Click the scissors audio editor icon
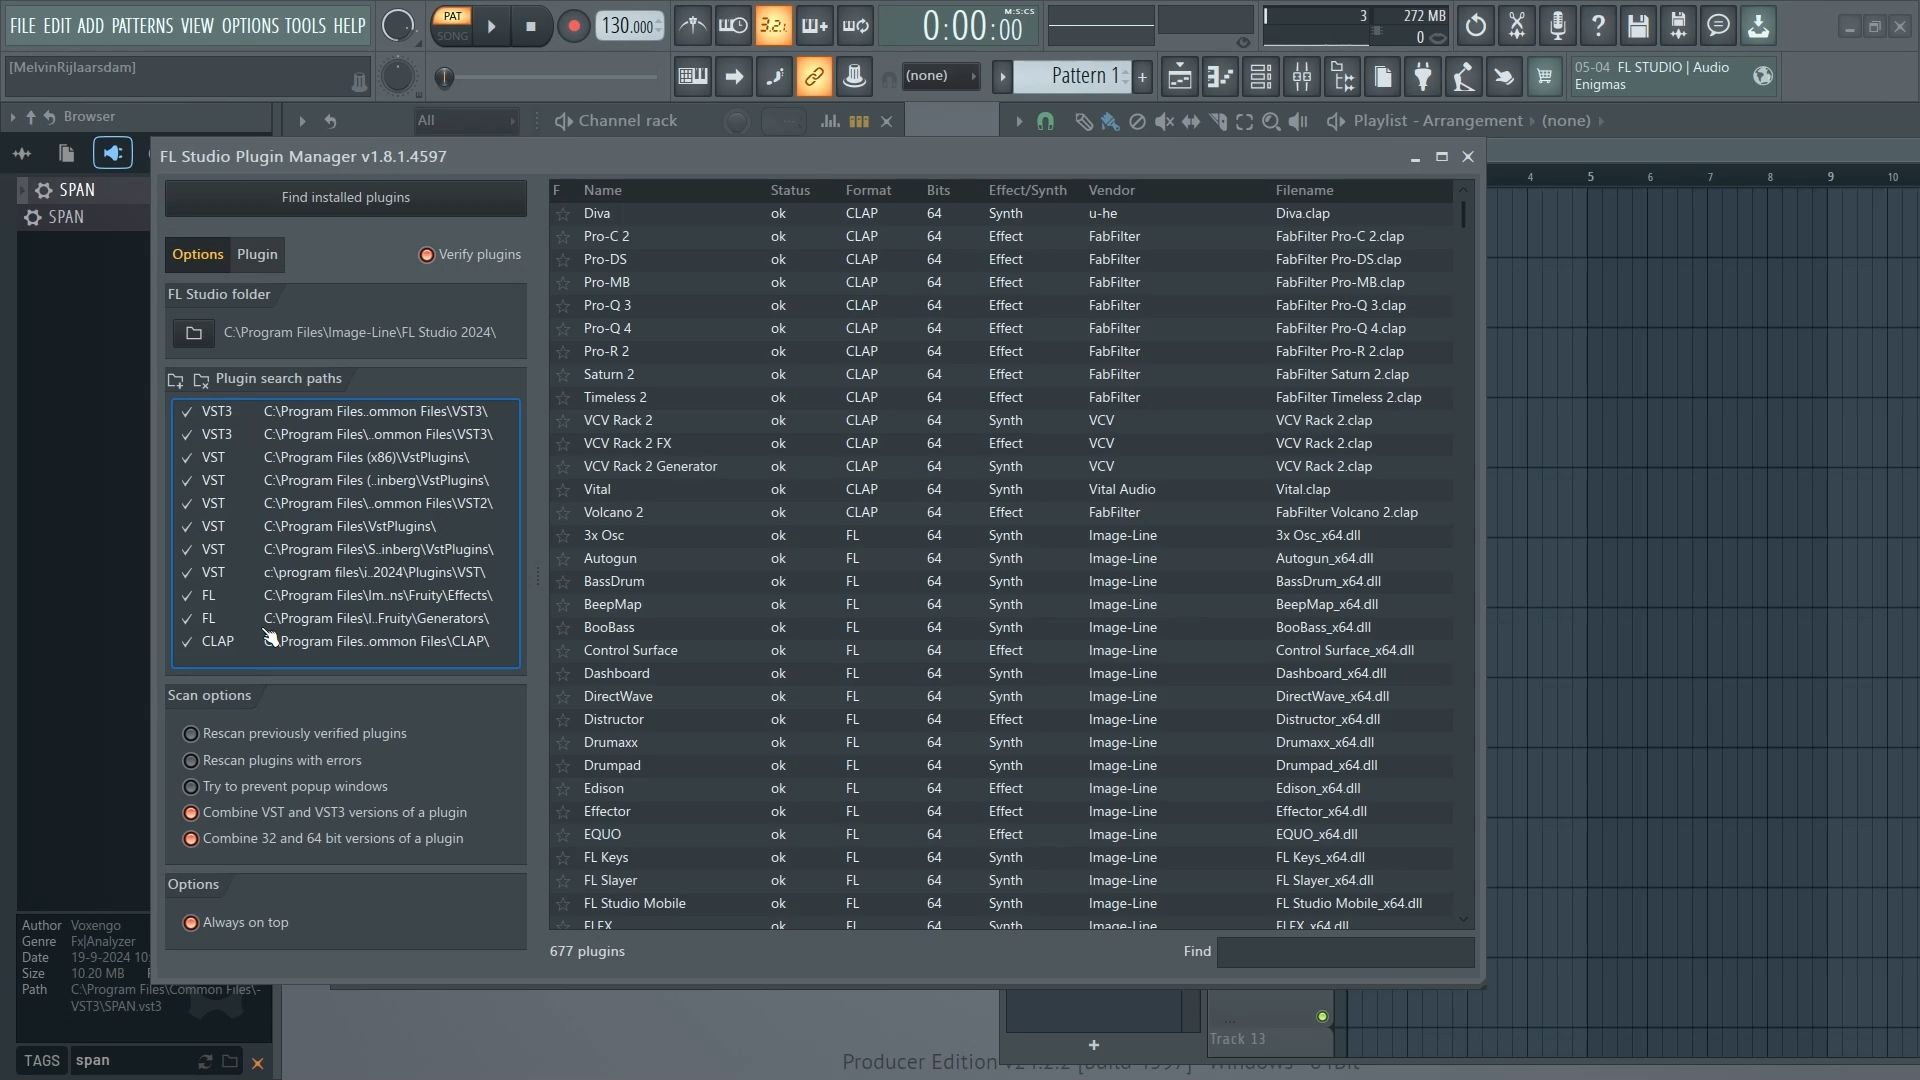 click(x=1517, y=26)
